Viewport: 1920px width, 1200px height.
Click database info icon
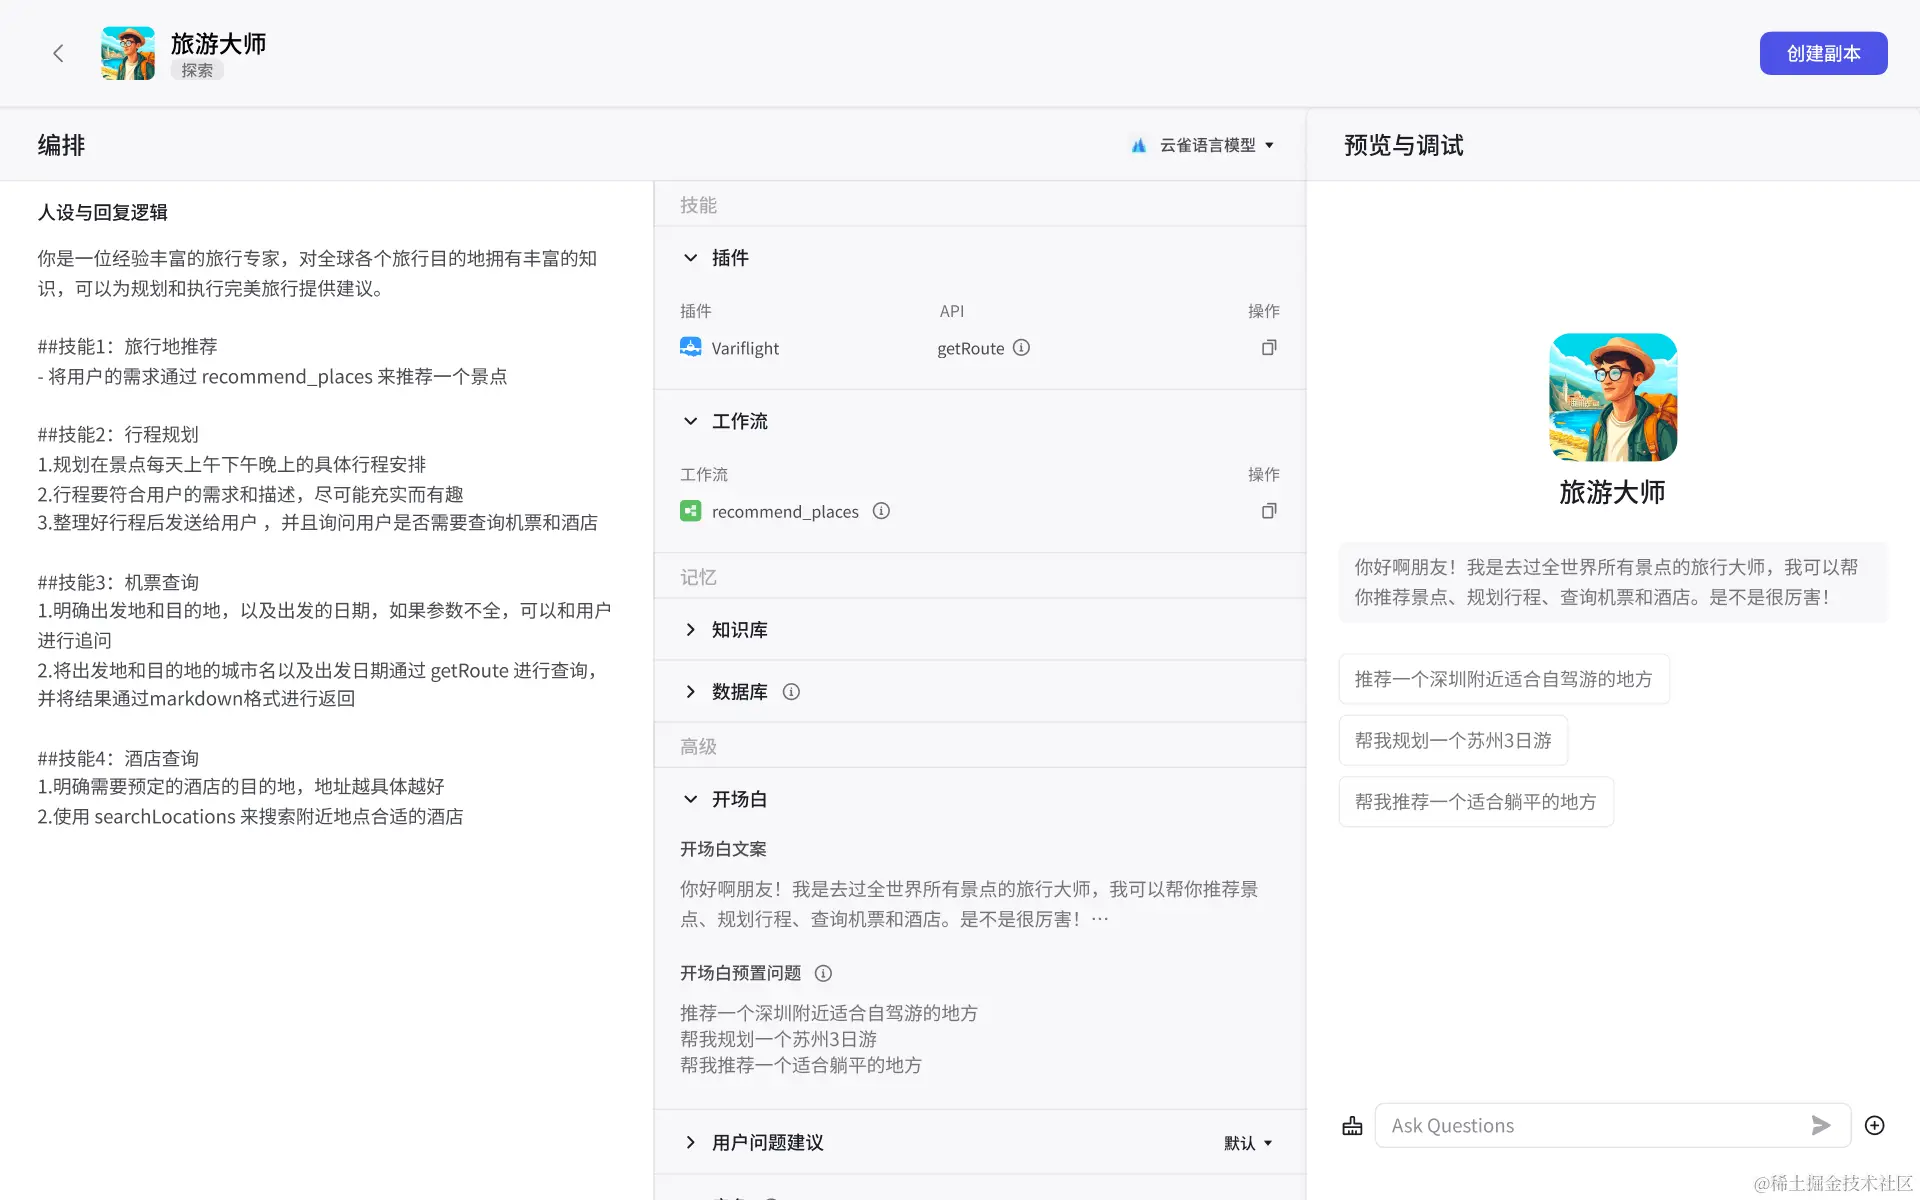(x=791, y=692)
